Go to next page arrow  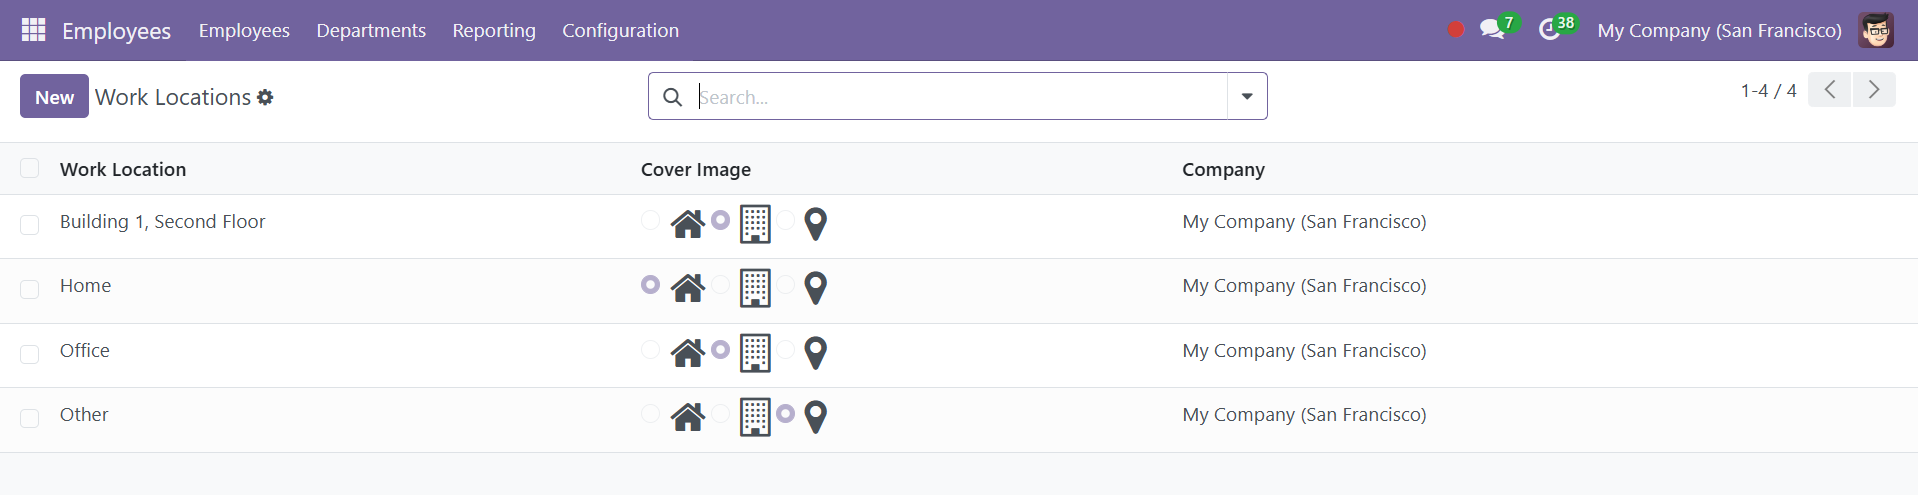(1874, 90)
